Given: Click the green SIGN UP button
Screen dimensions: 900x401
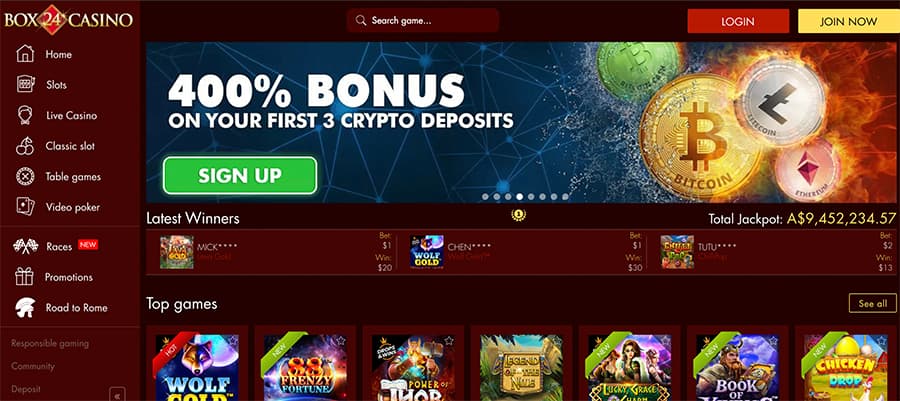Looking at the screenshot, I should coord(240,176).
